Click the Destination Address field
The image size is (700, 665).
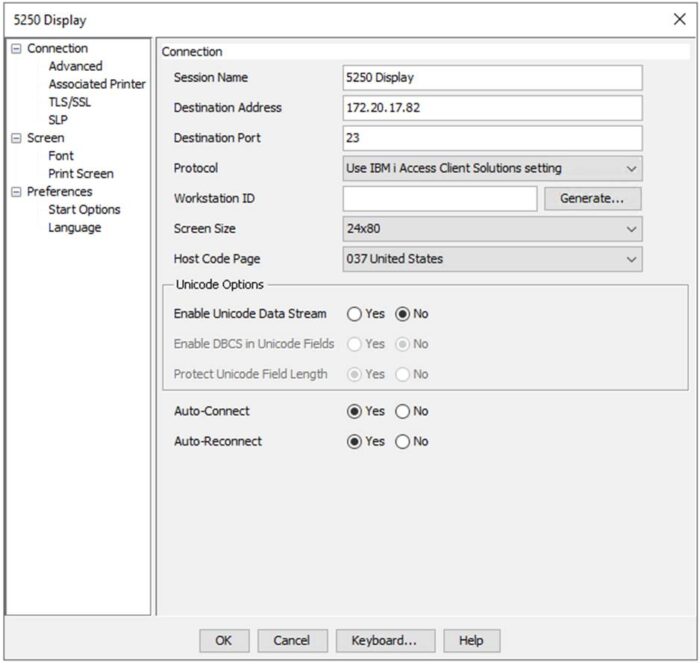492,108
